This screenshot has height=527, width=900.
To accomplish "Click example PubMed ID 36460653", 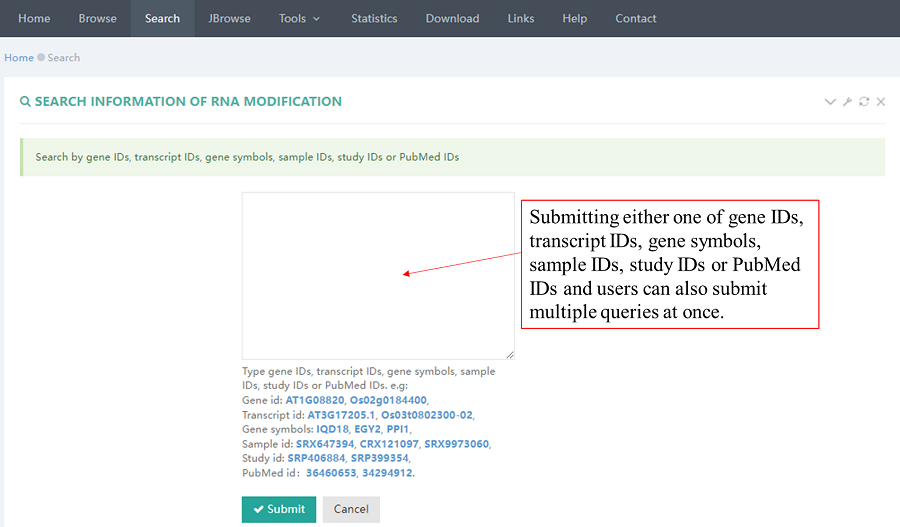I will (x=330, y=473).
